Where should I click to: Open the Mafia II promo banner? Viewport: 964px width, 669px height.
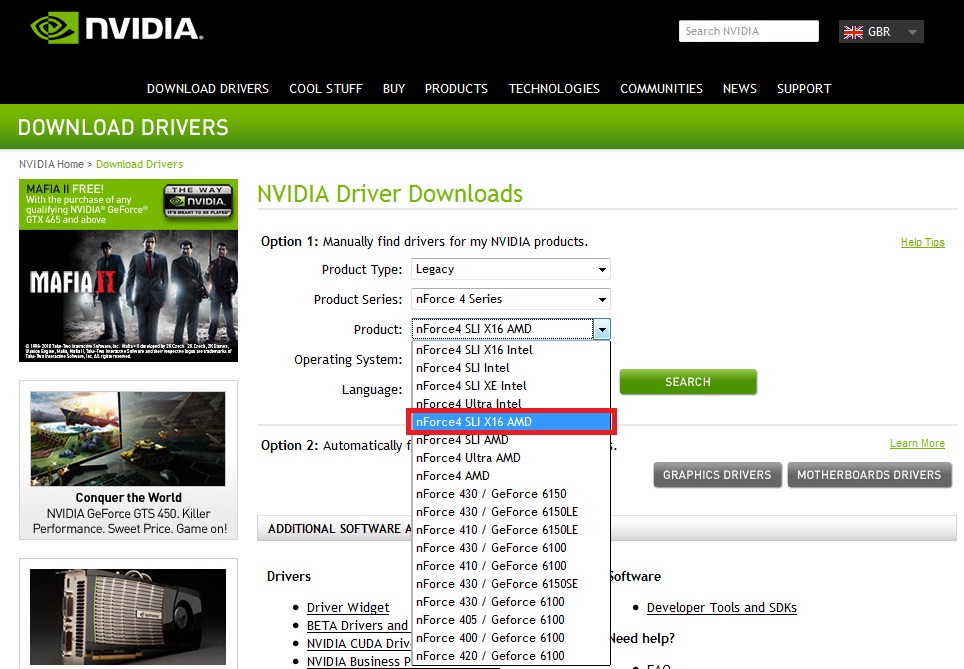click(128, 270)
